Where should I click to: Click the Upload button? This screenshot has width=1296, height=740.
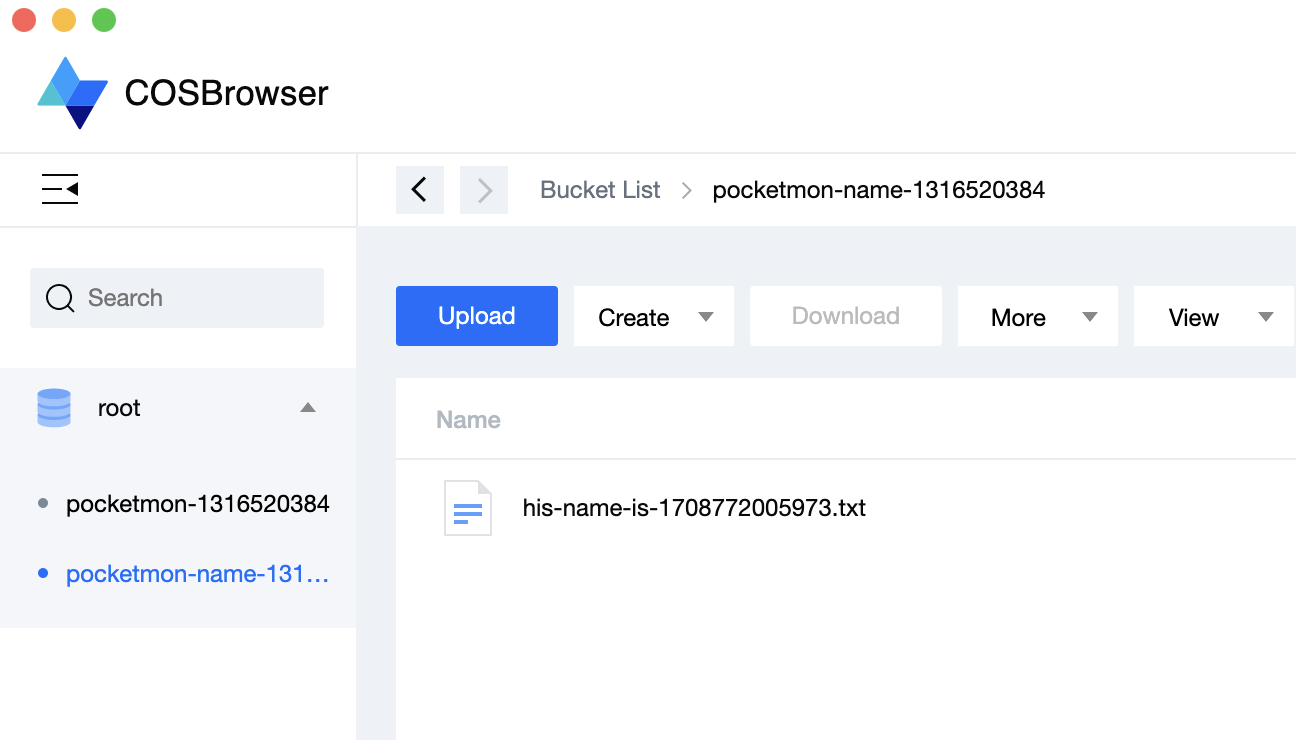coord(477,316)
